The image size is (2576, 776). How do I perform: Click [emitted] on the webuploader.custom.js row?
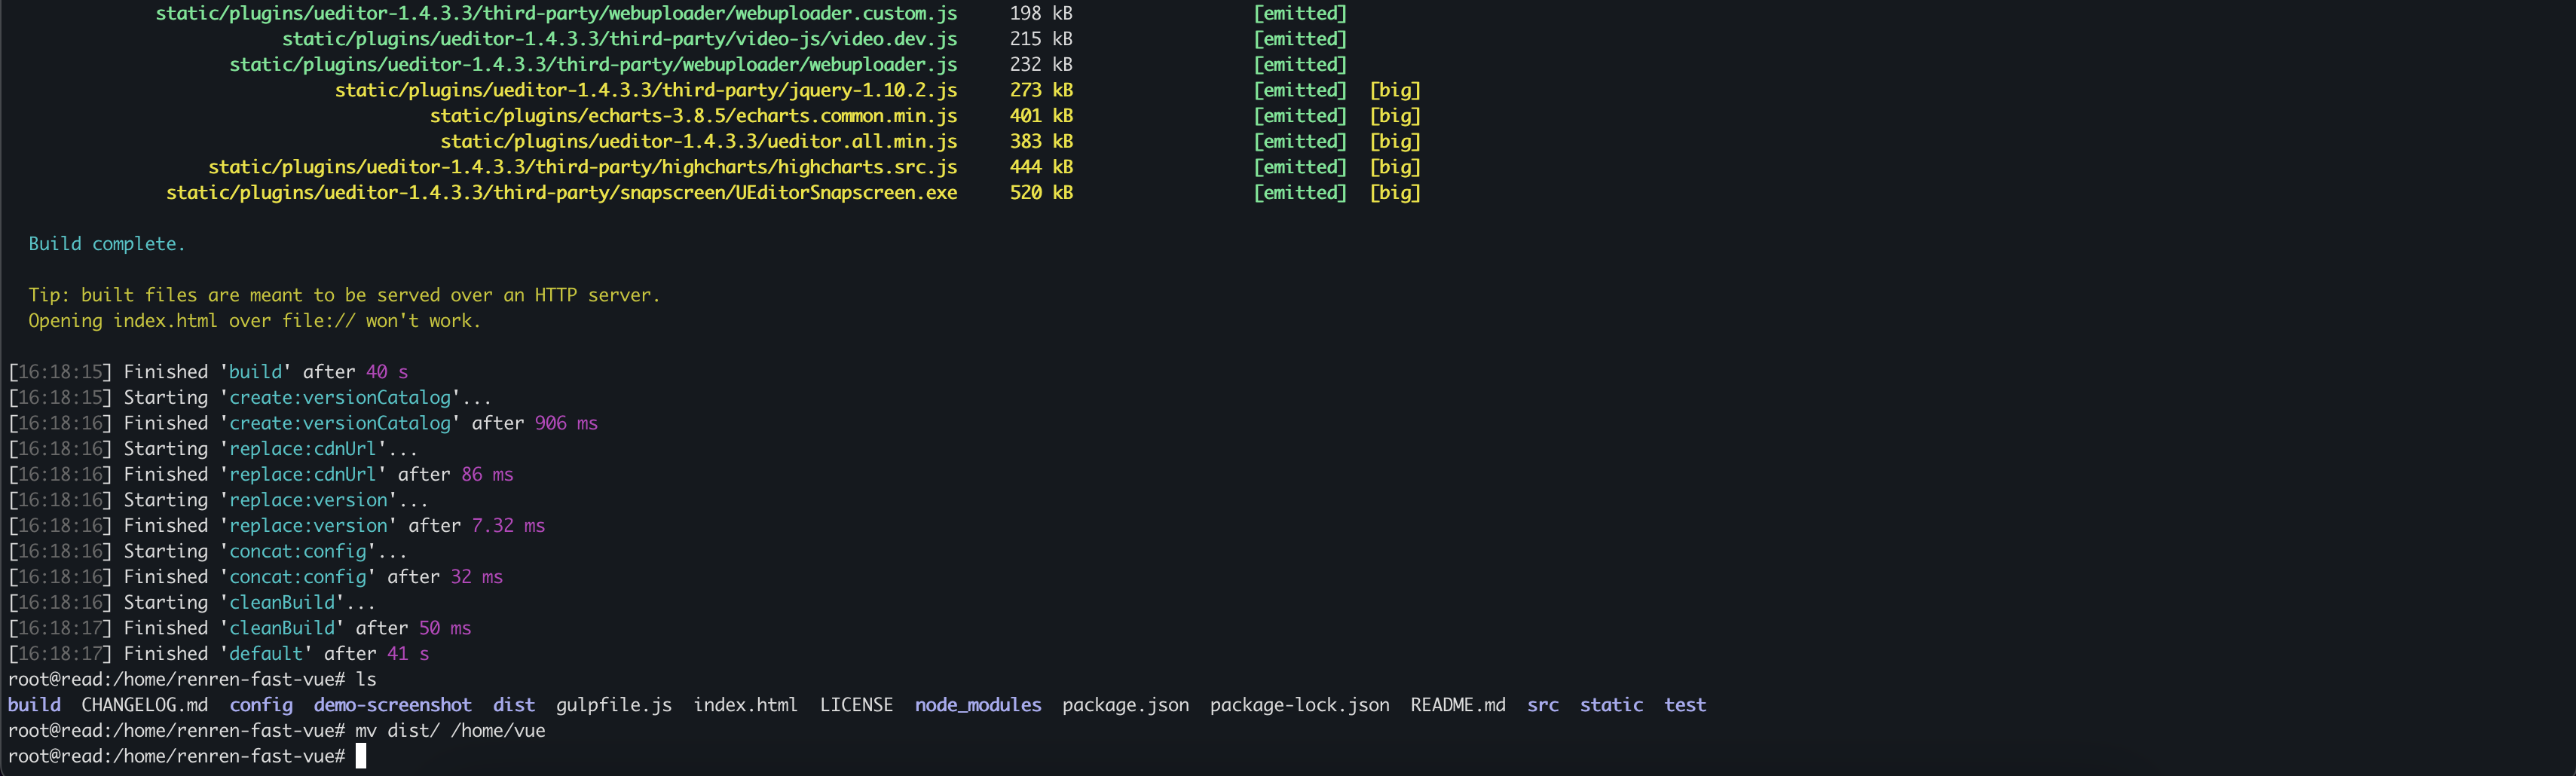click(x=1300, y=13)
